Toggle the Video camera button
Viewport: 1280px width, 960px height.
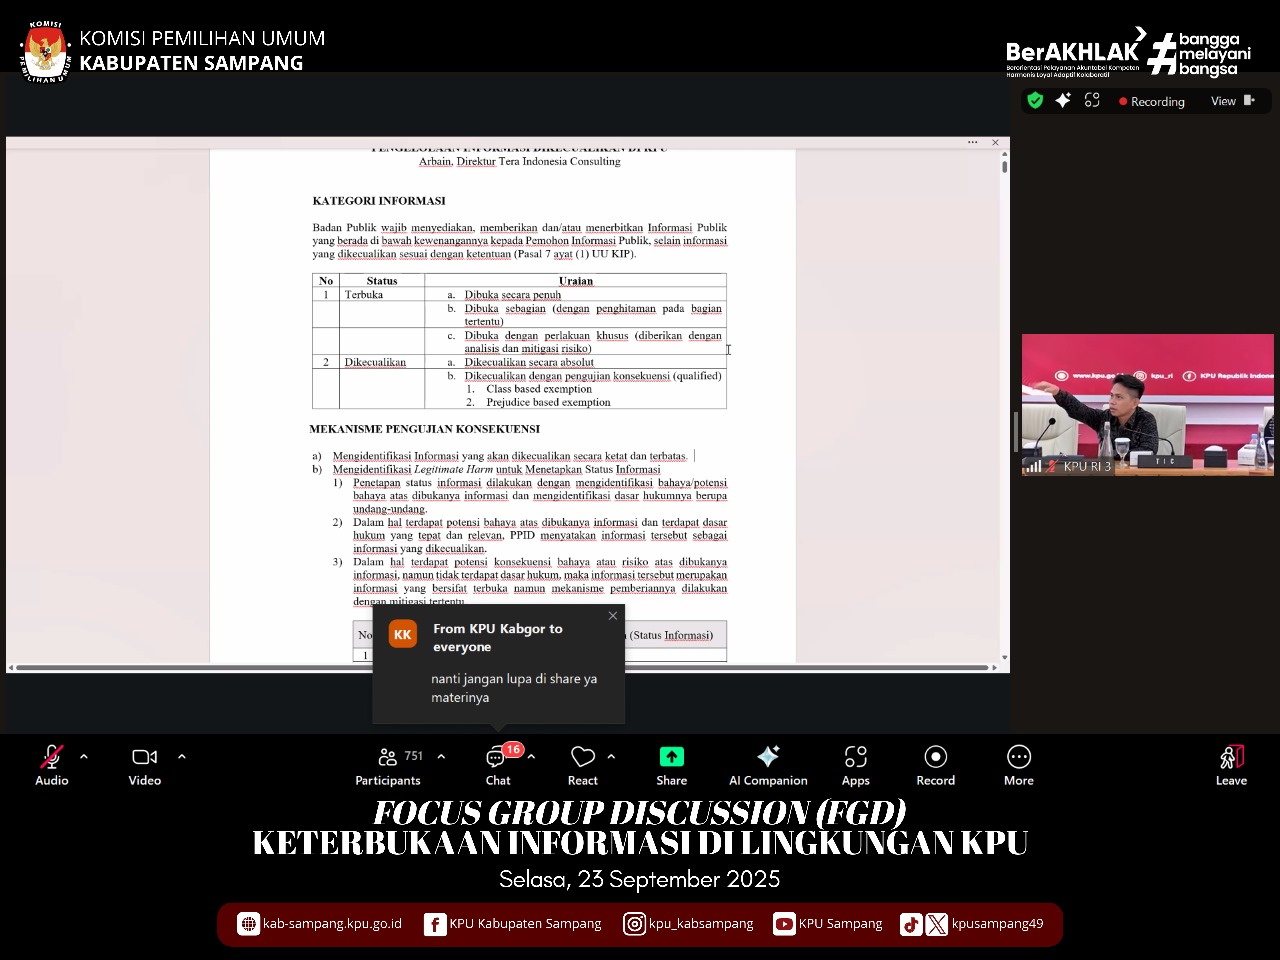pos(145,765)
